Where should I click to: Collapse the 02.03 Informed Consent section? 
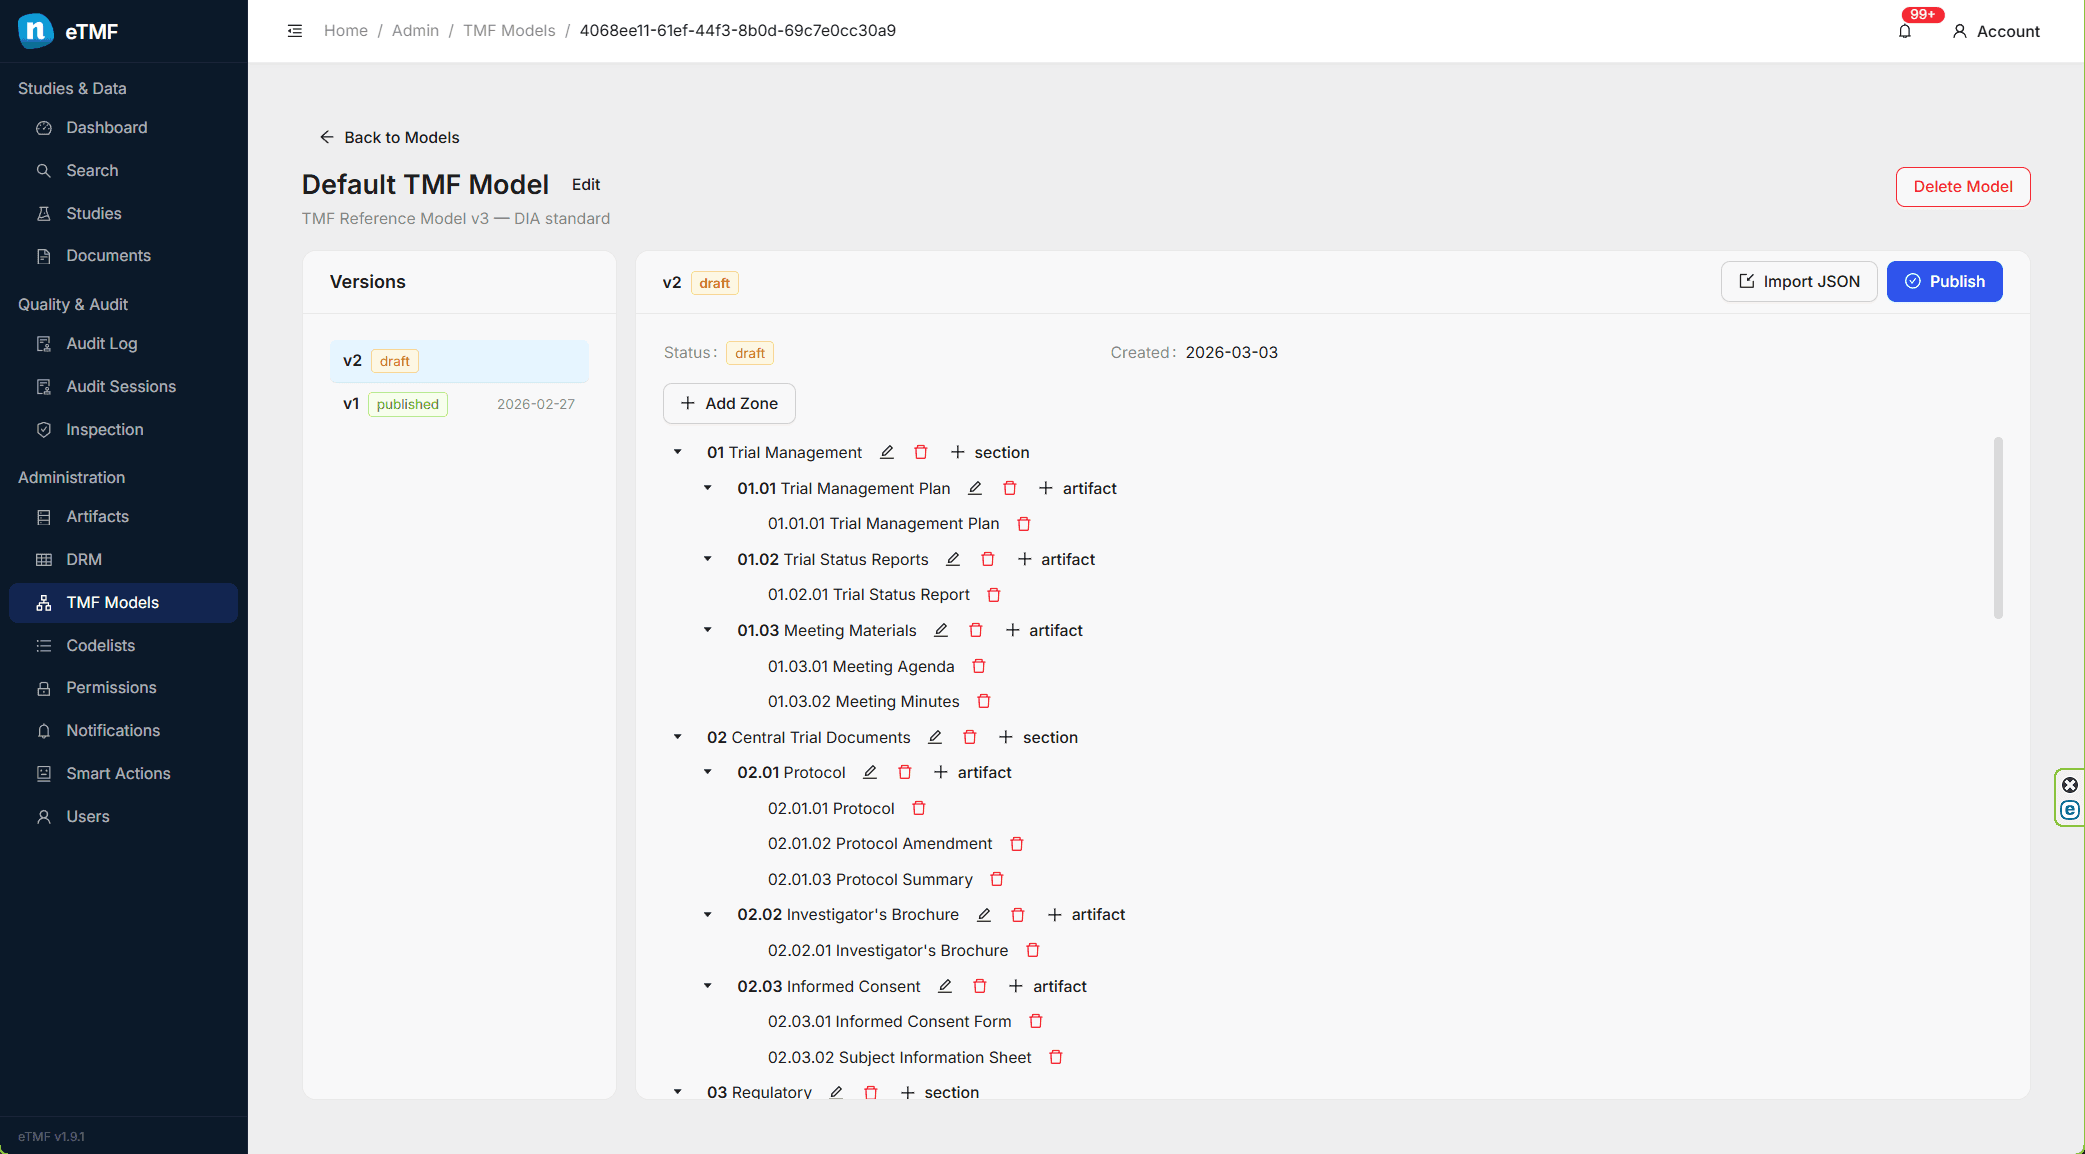pos(708,986)
